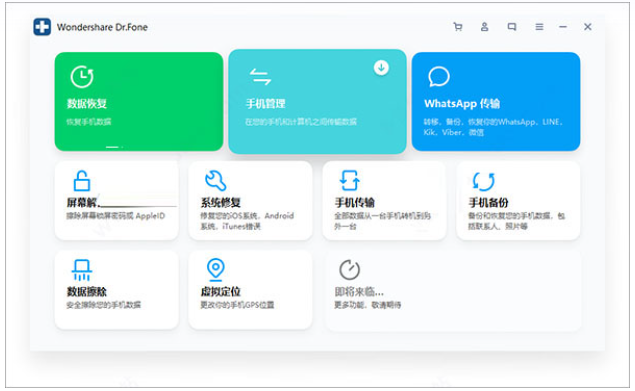Click the 更改你的手机GPS位置 description
Viewport: 635px width, 391px height.
pos(237,305)
